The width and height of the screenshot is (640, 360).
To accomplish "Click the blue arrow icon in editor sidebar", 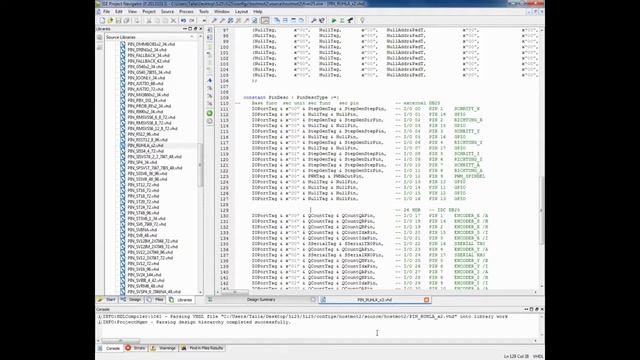I will pyautogui.click(x=210, y=80).
